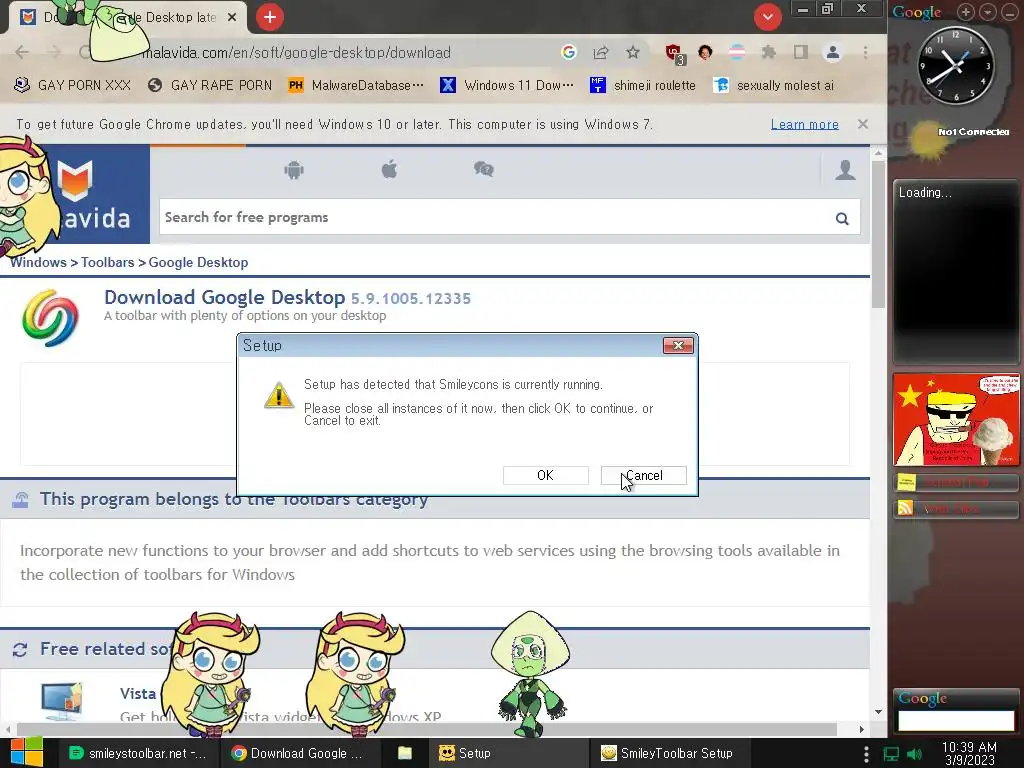Open the shimeji roulette bookmark
Image resolution: width=1024 pixels, height=768 pixels.
(643, 86)
